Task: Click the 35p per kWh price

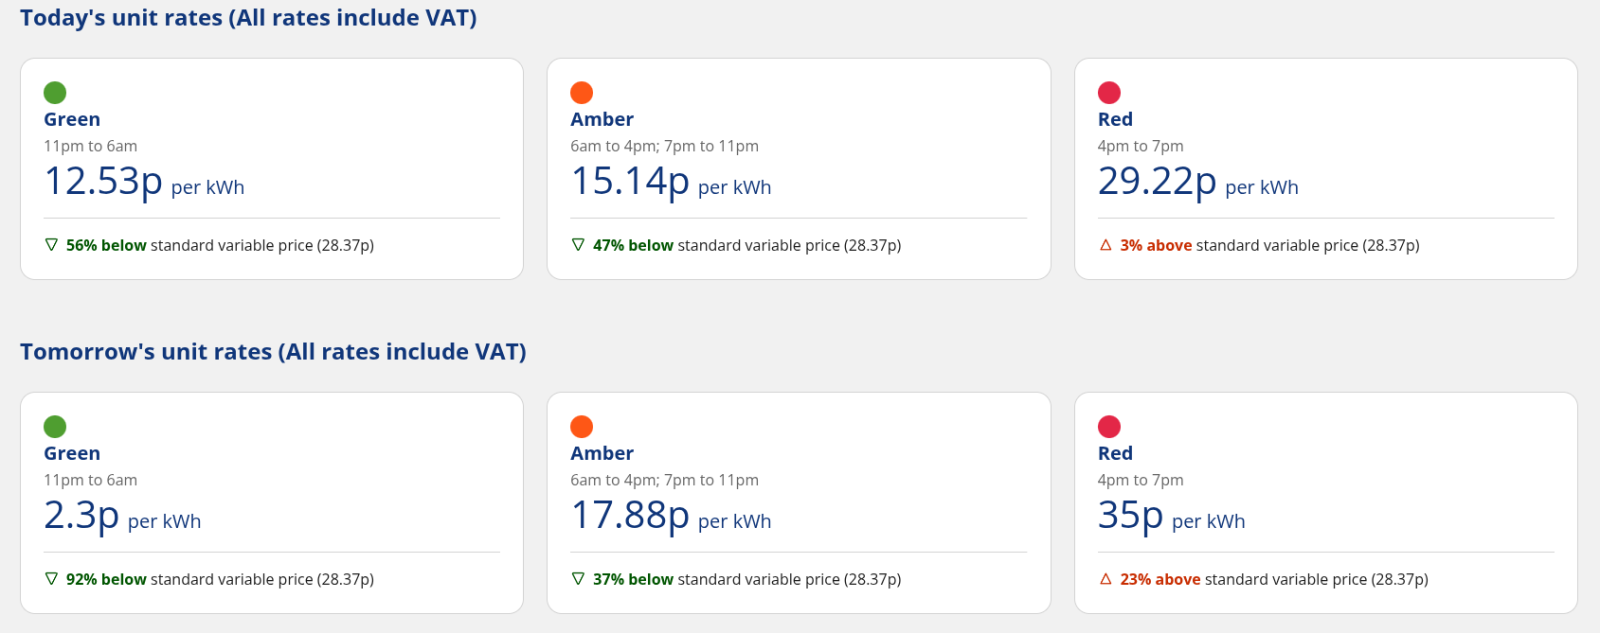Action: pyautogui.click(x=1131, y=516)
